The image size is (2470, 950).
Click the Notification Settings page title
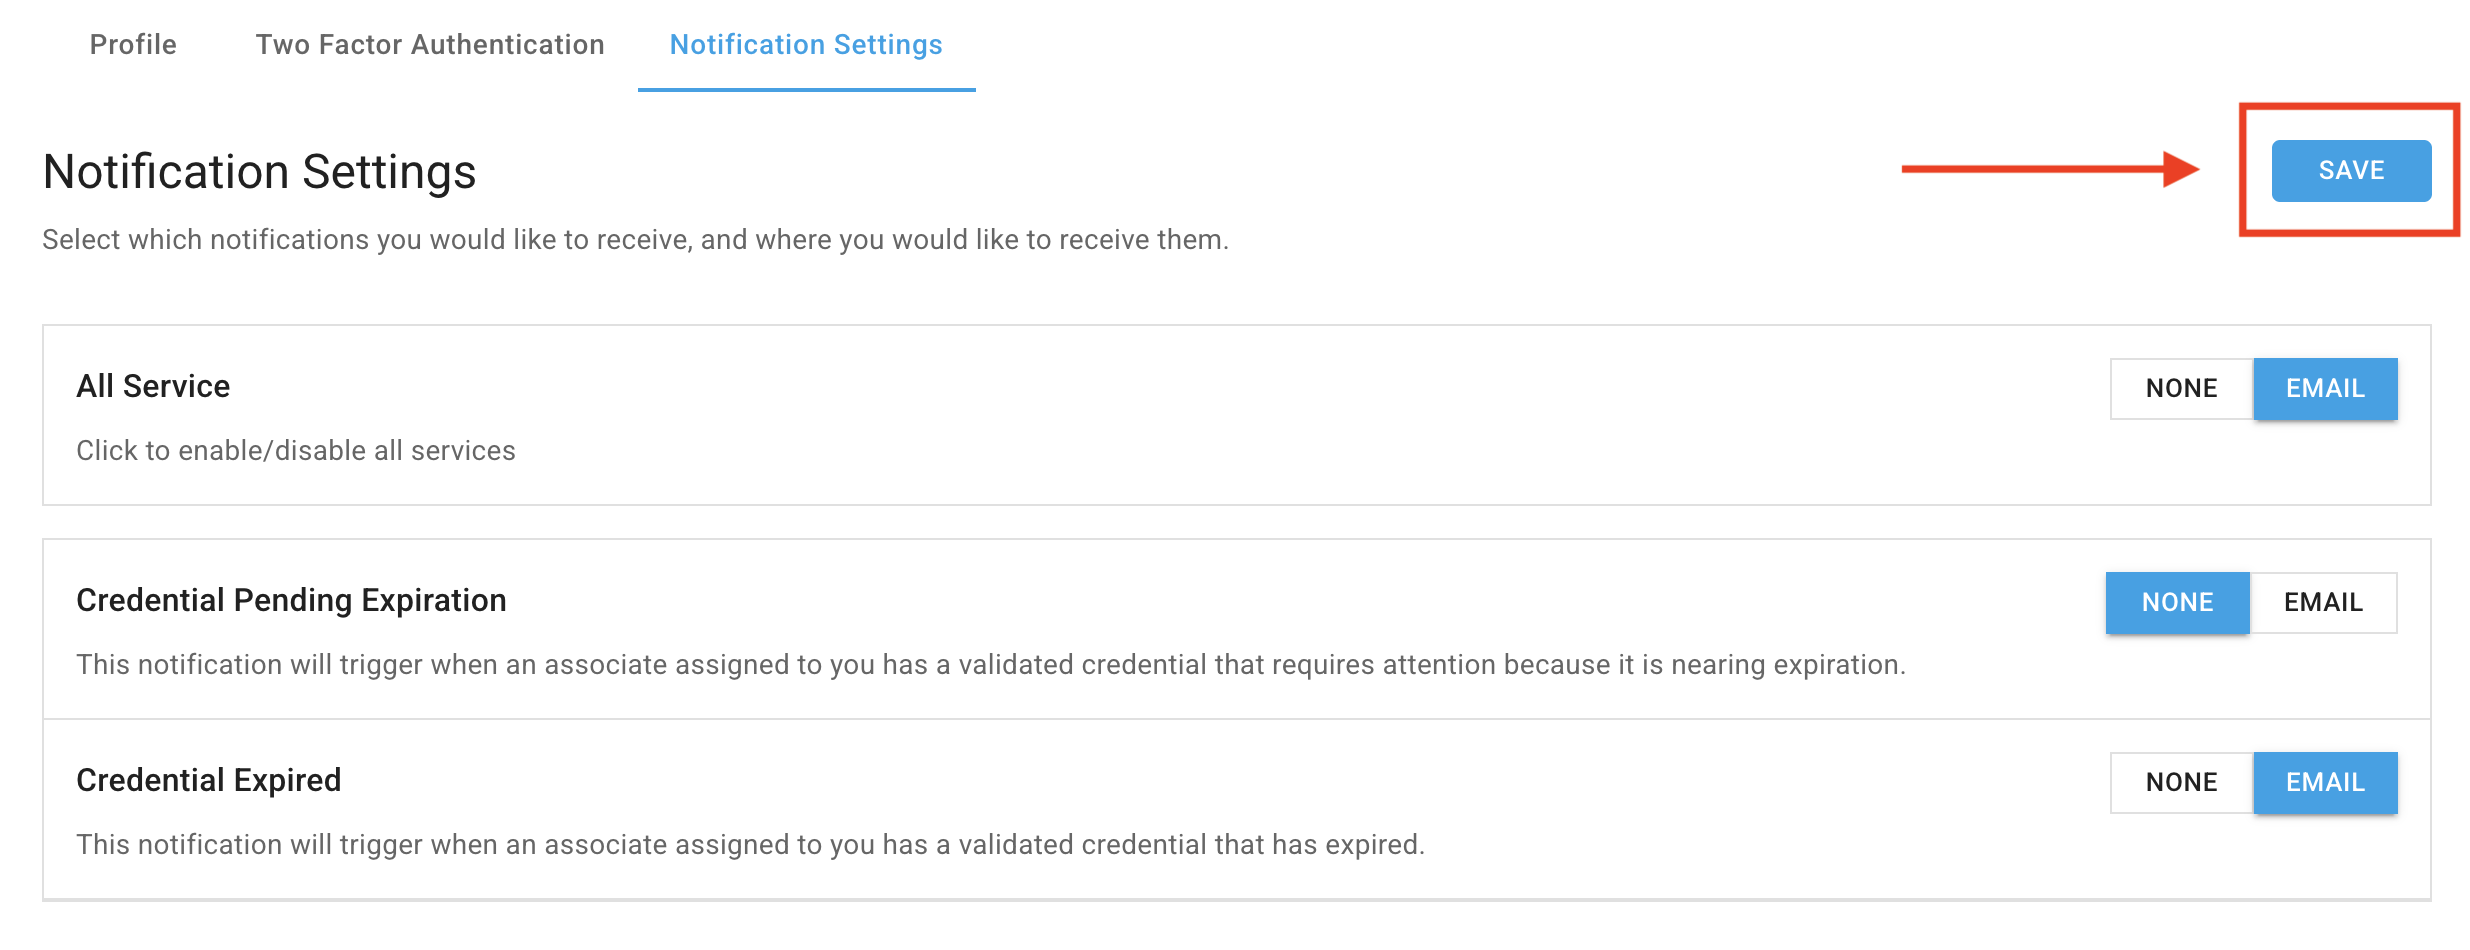pyautogui.click(x=258, y=171)
